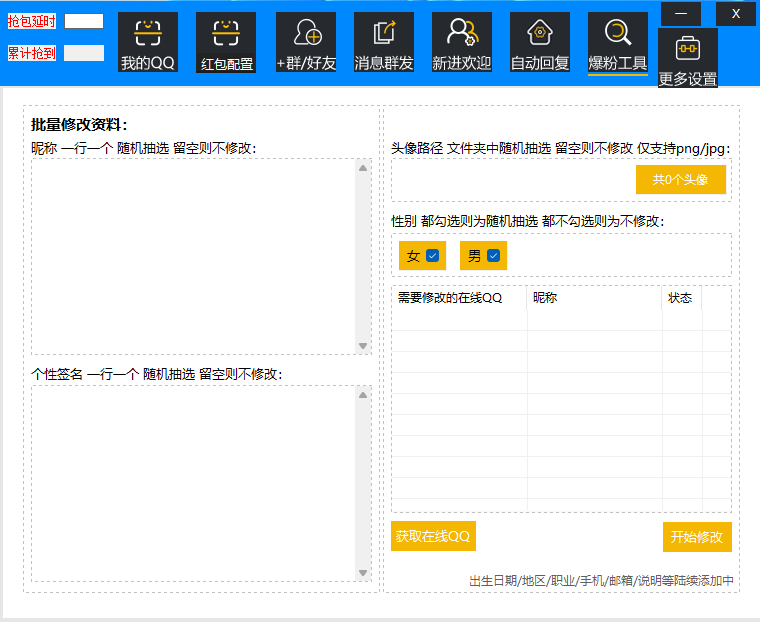Open the 自动回复 toolbar icon
Viewport: 760px width, 622px height.
(x=540, y=34)
